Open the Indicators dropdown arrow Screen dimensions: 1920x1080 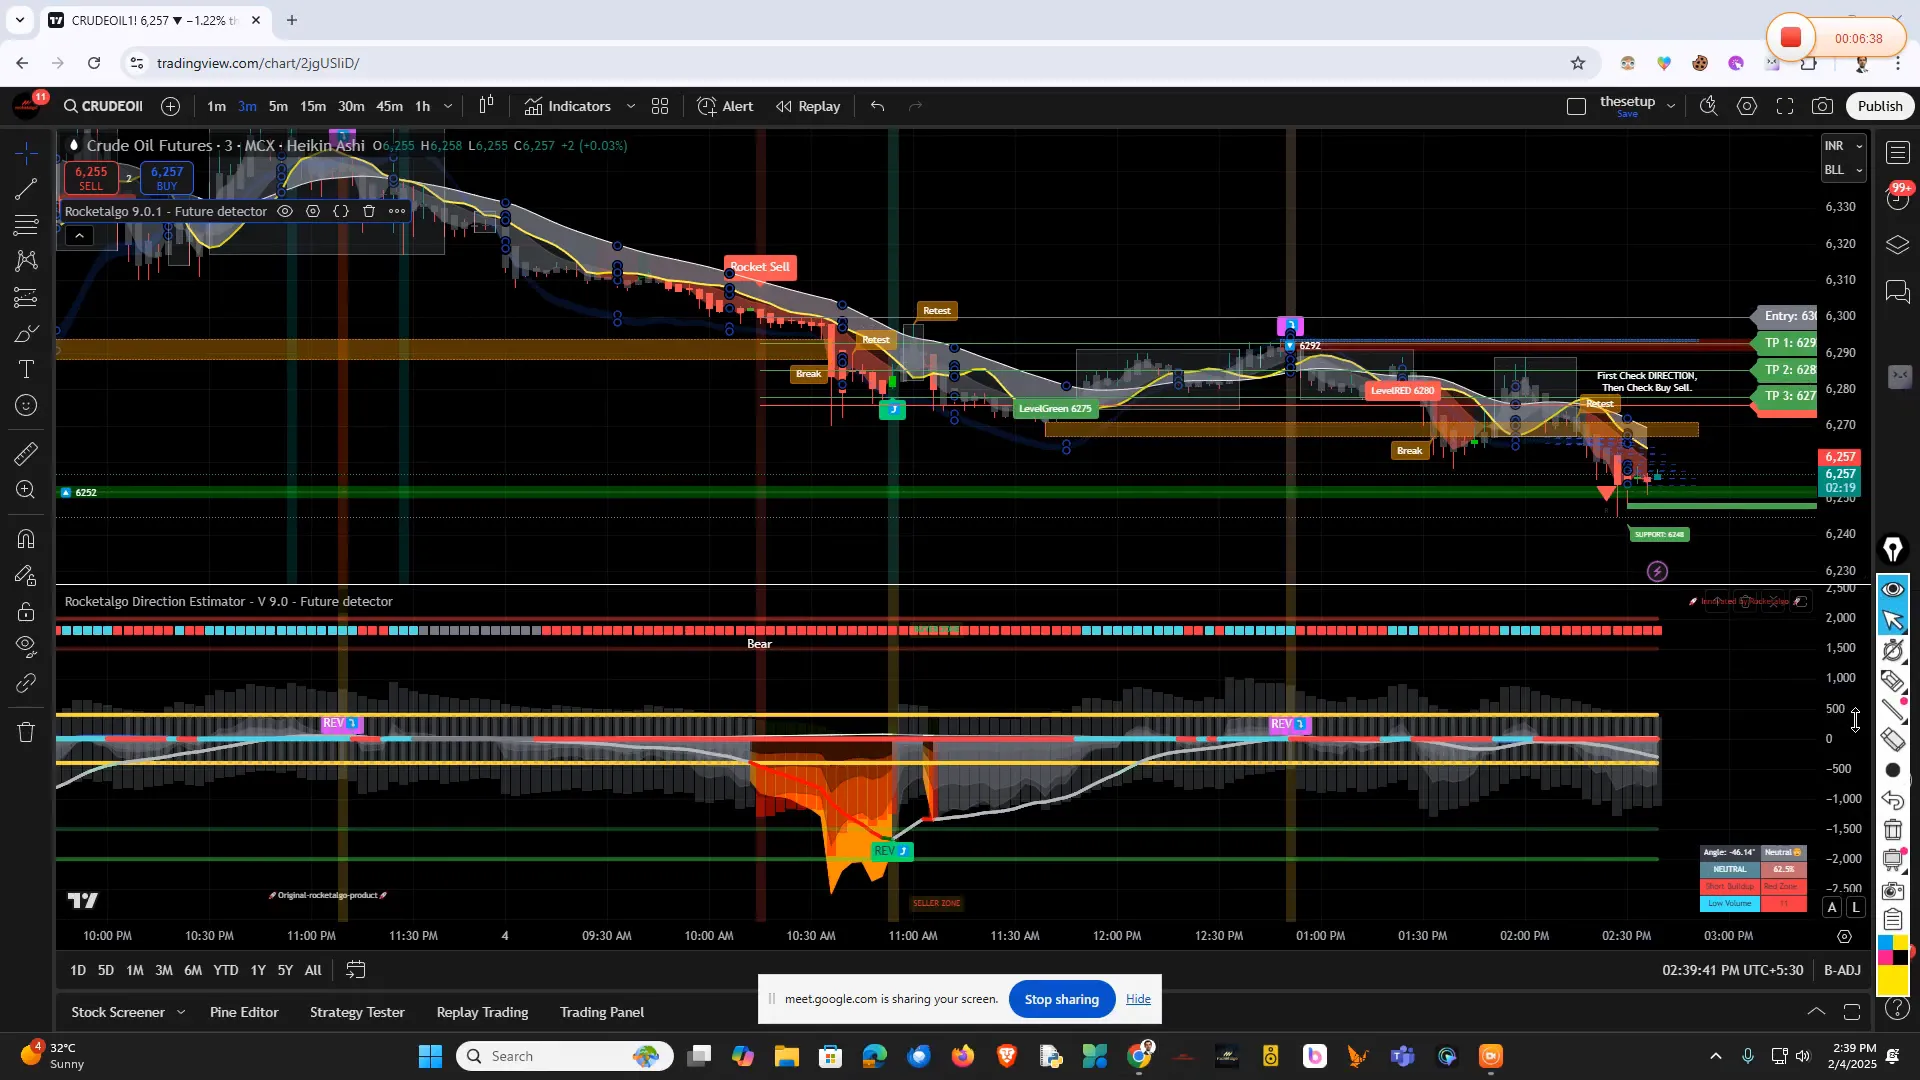(x=631, y=105)
